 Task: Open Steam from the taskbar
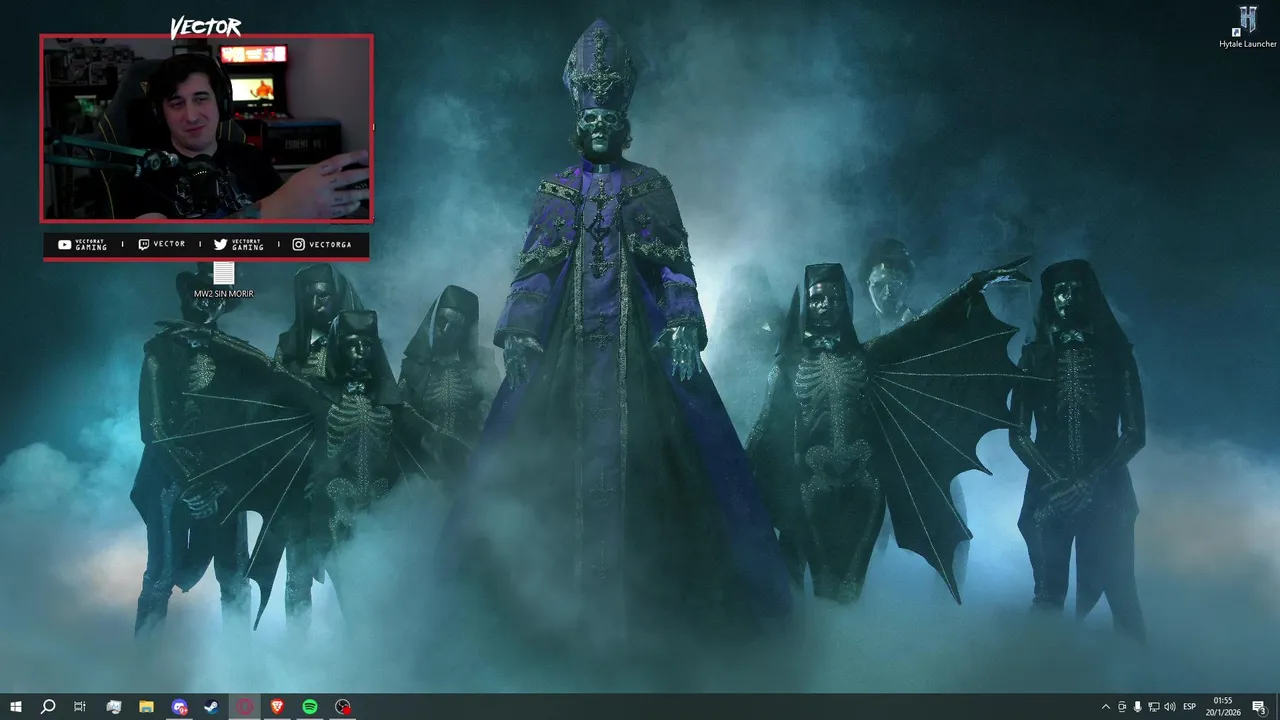(212, 707)
